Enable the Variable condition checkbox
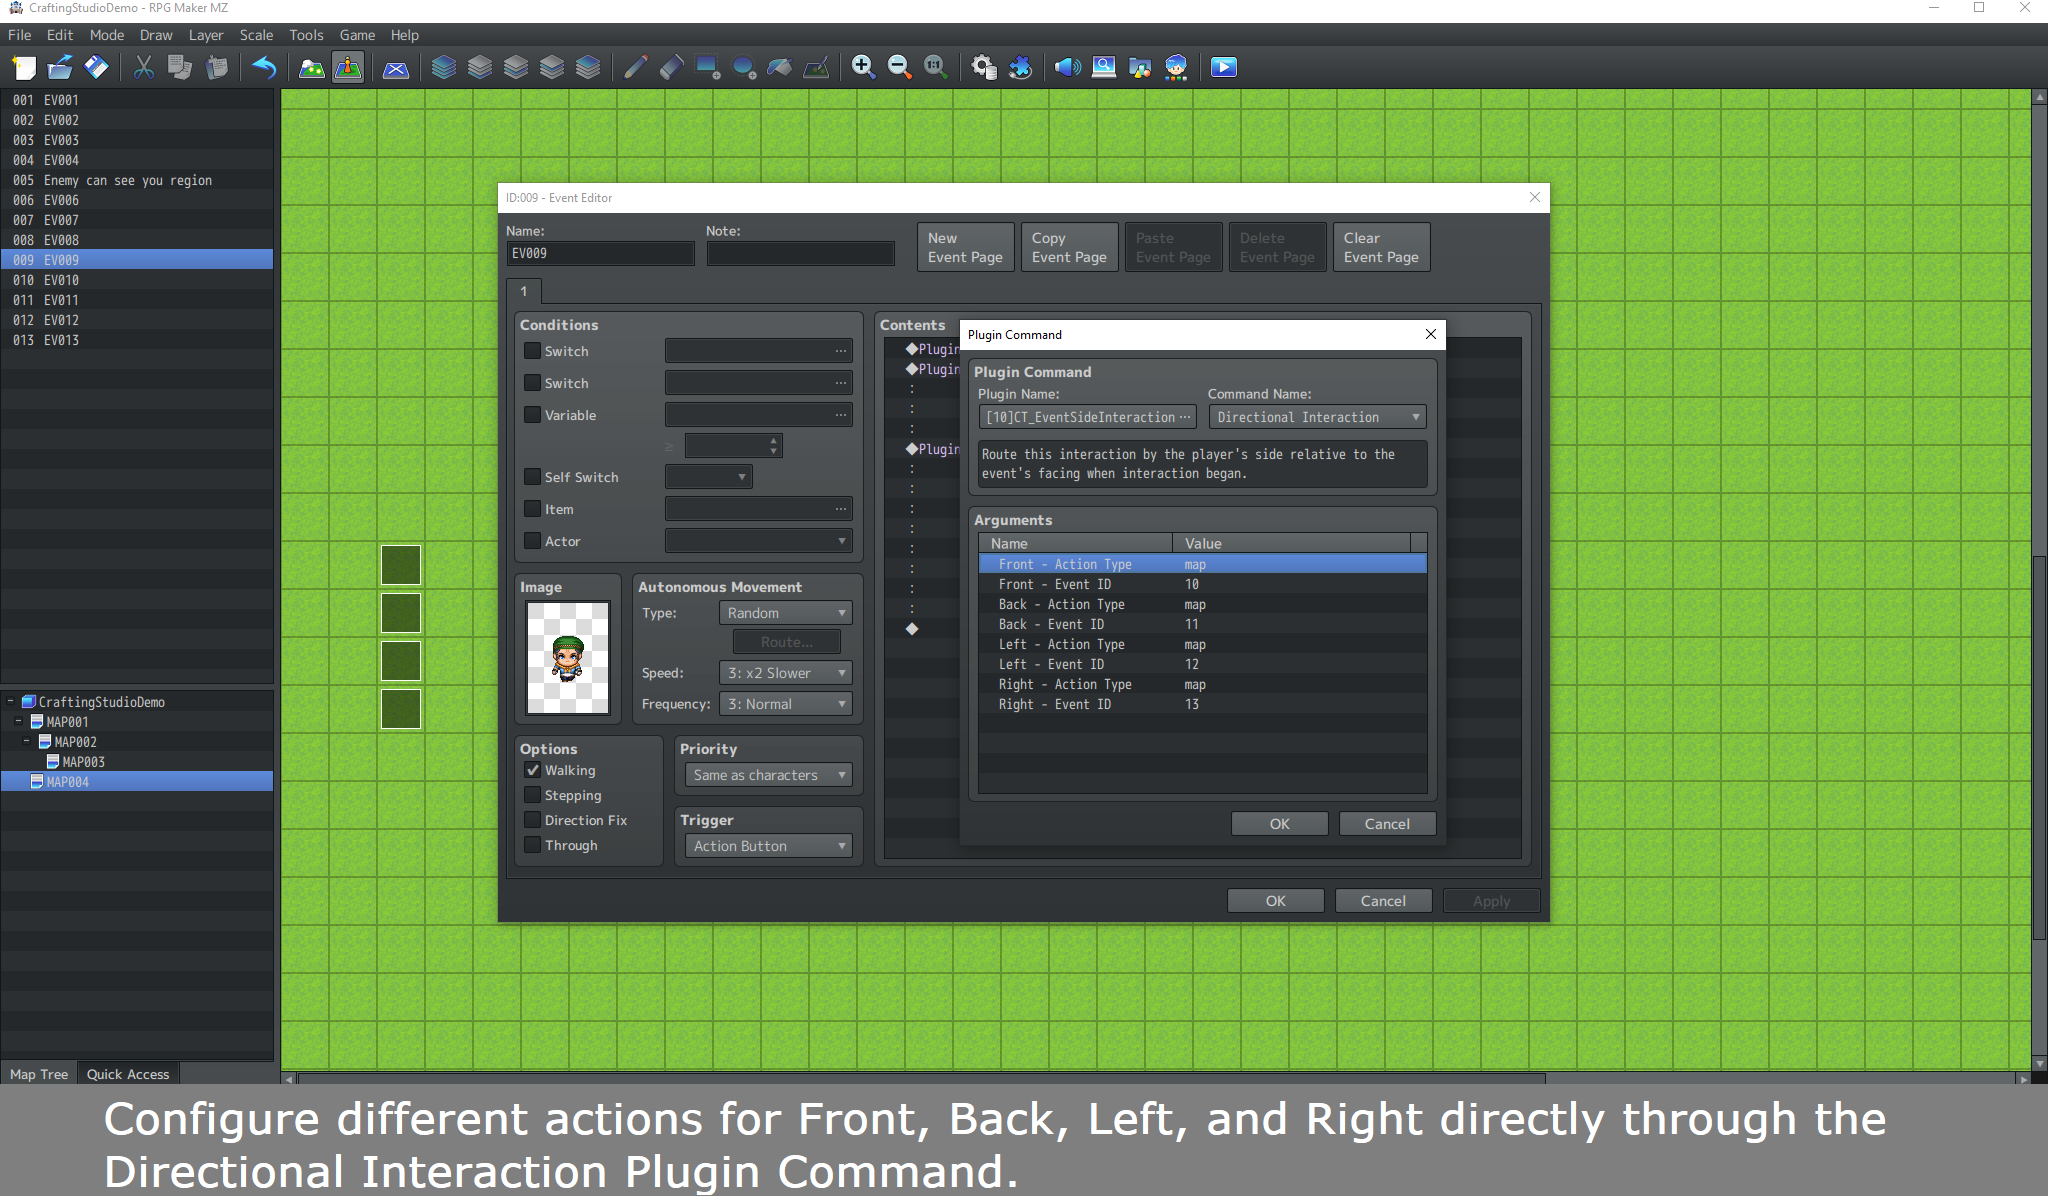The height and width of the screenshot is (1196, 2048). tap(533, 415)
